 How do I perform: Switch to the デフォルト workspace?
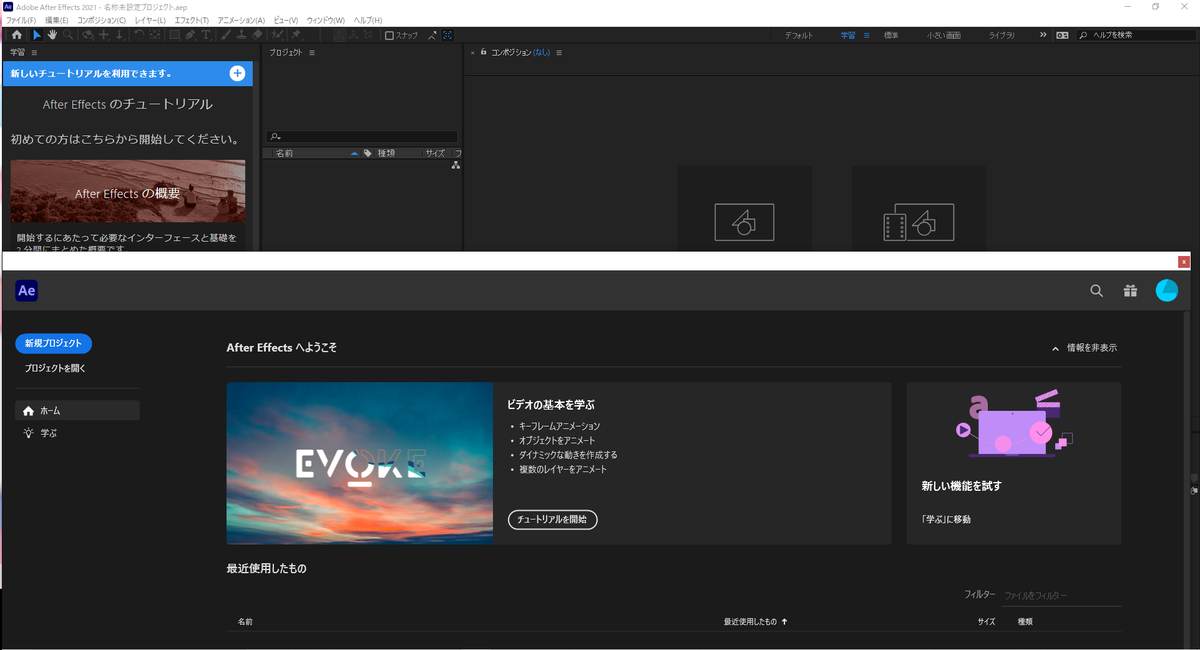pos(798,35)
